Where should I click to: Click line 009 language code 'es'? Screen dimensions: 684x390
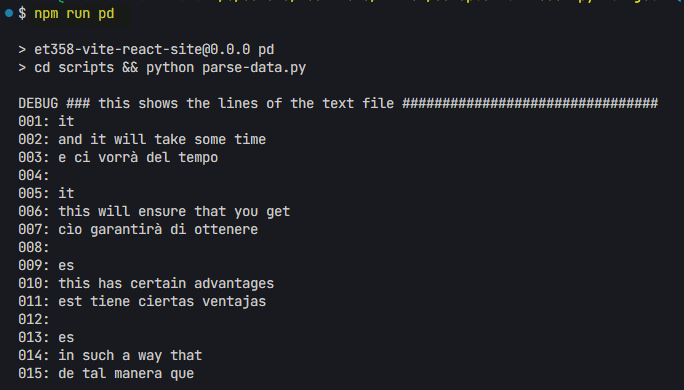[66, 266]
